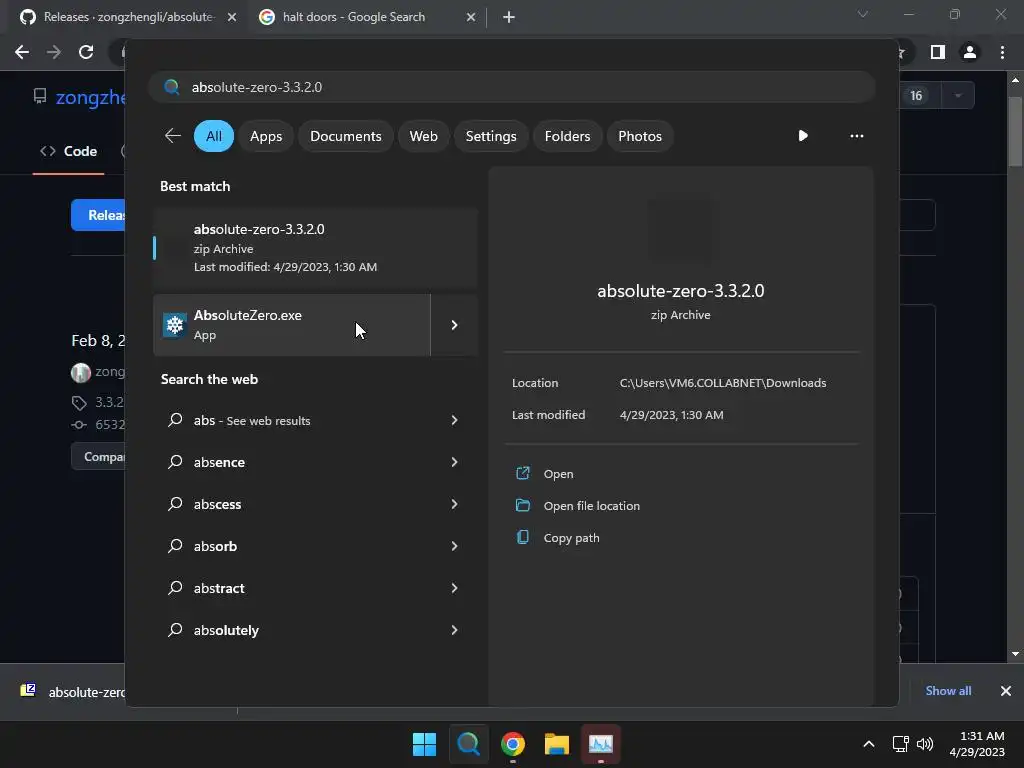The image size is (1024, 768).
Task: Click the Chrome page vertical scrollbar
Action: (1015, 131)
